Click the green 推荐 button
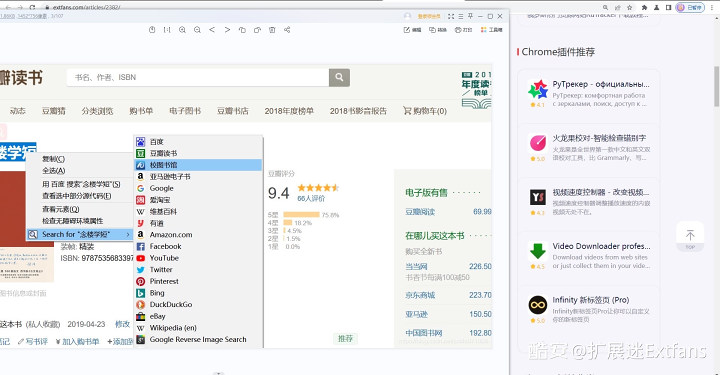720x375 pixels. click(x=345, y=338)
